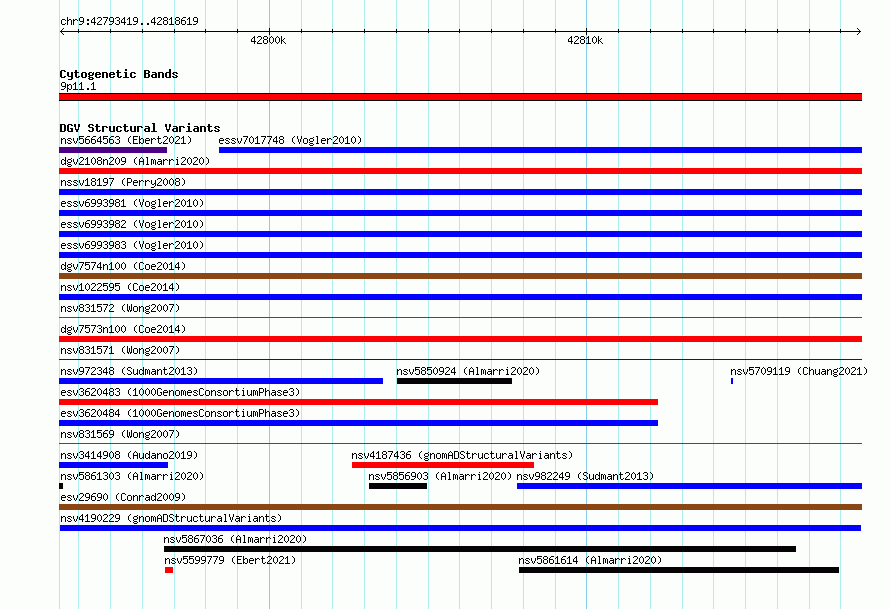Click the black nsv5861614 variant bar
Screen dimensions: 890x609
679,570
